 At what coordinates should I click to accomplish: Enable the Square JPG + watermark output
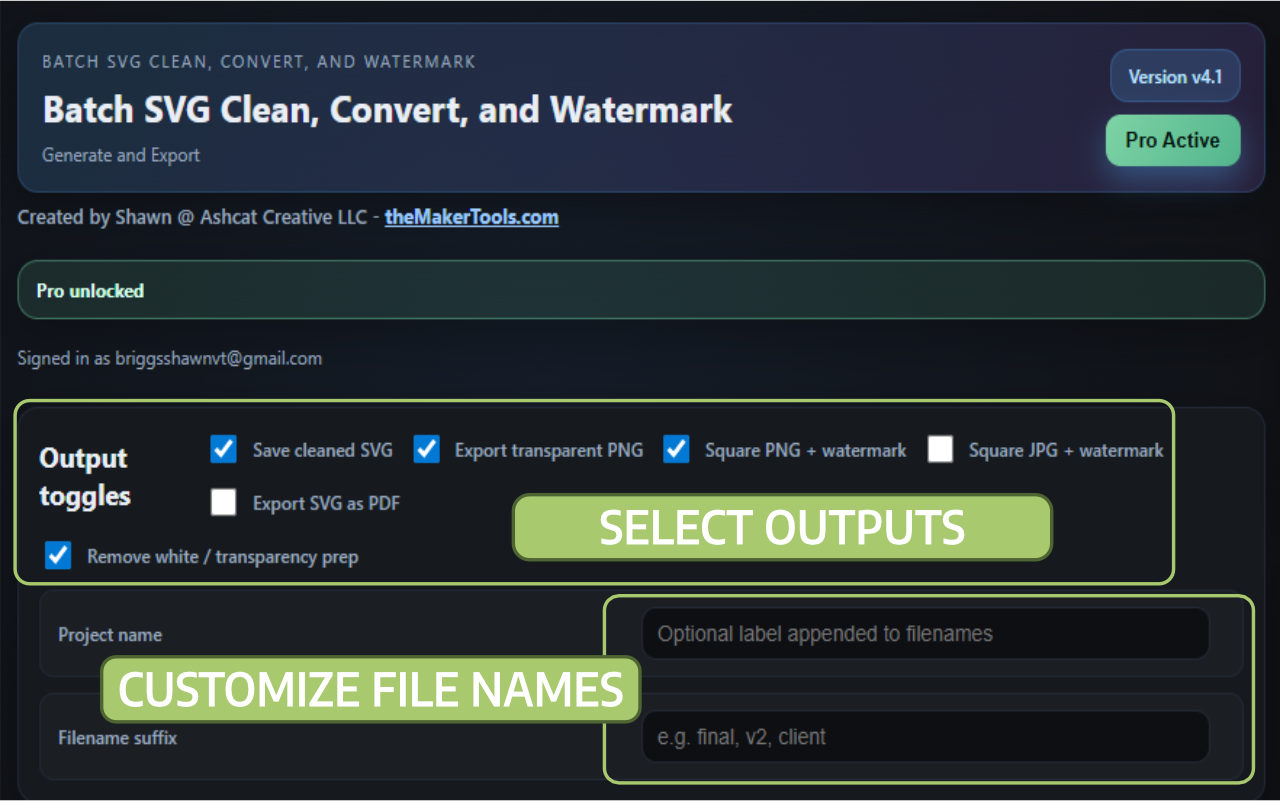coord(940,450)
